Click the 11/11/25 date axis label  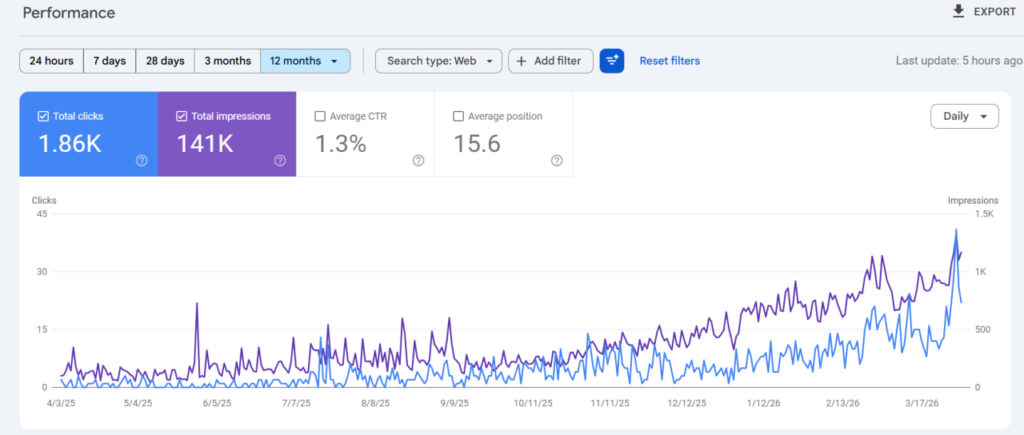point(609,404)
